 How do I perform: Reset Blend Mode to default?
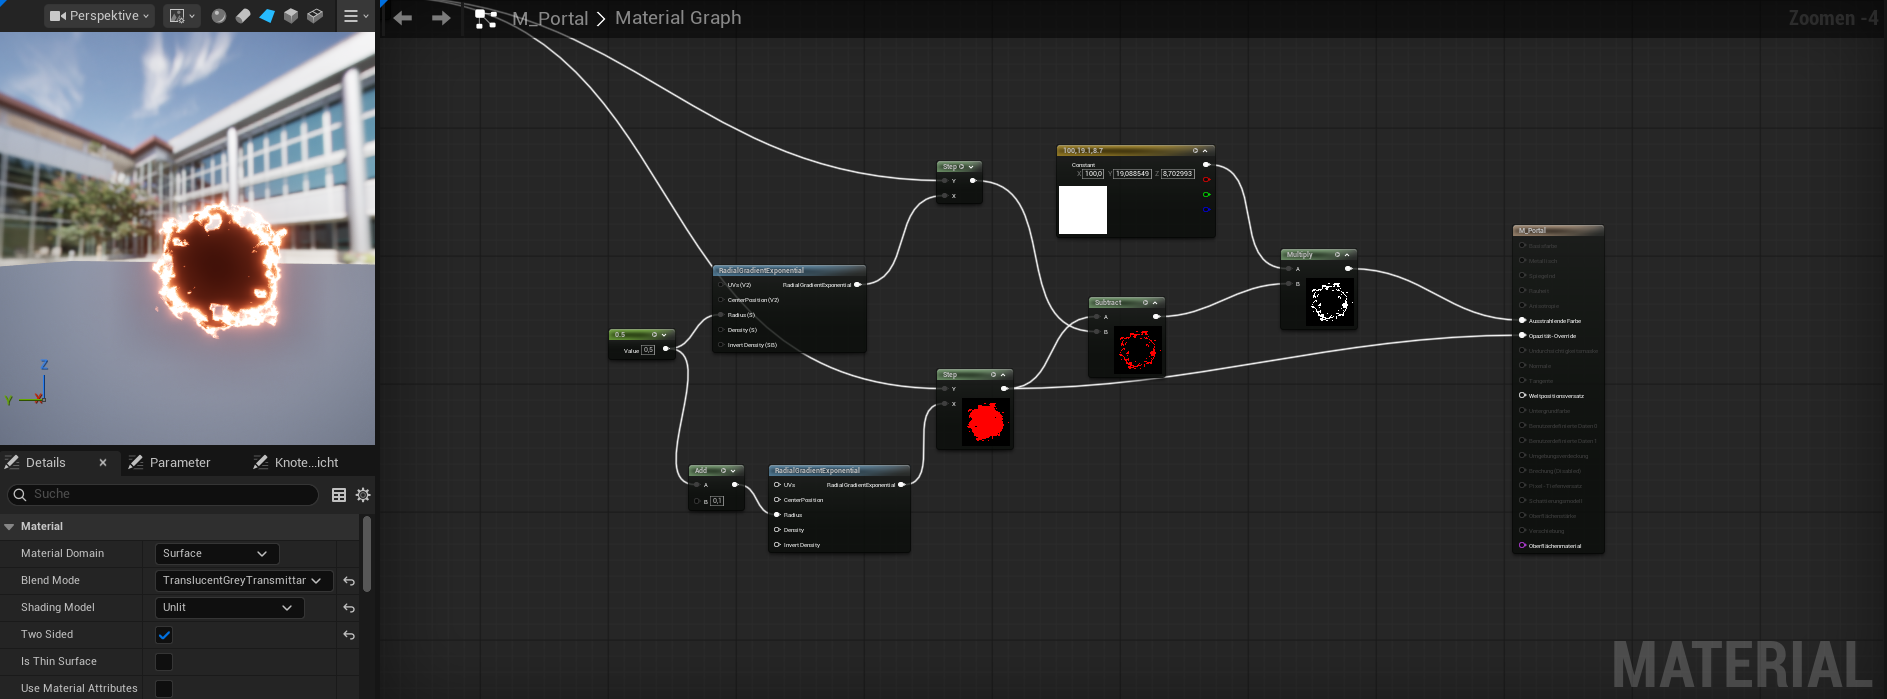pos(349,581)
